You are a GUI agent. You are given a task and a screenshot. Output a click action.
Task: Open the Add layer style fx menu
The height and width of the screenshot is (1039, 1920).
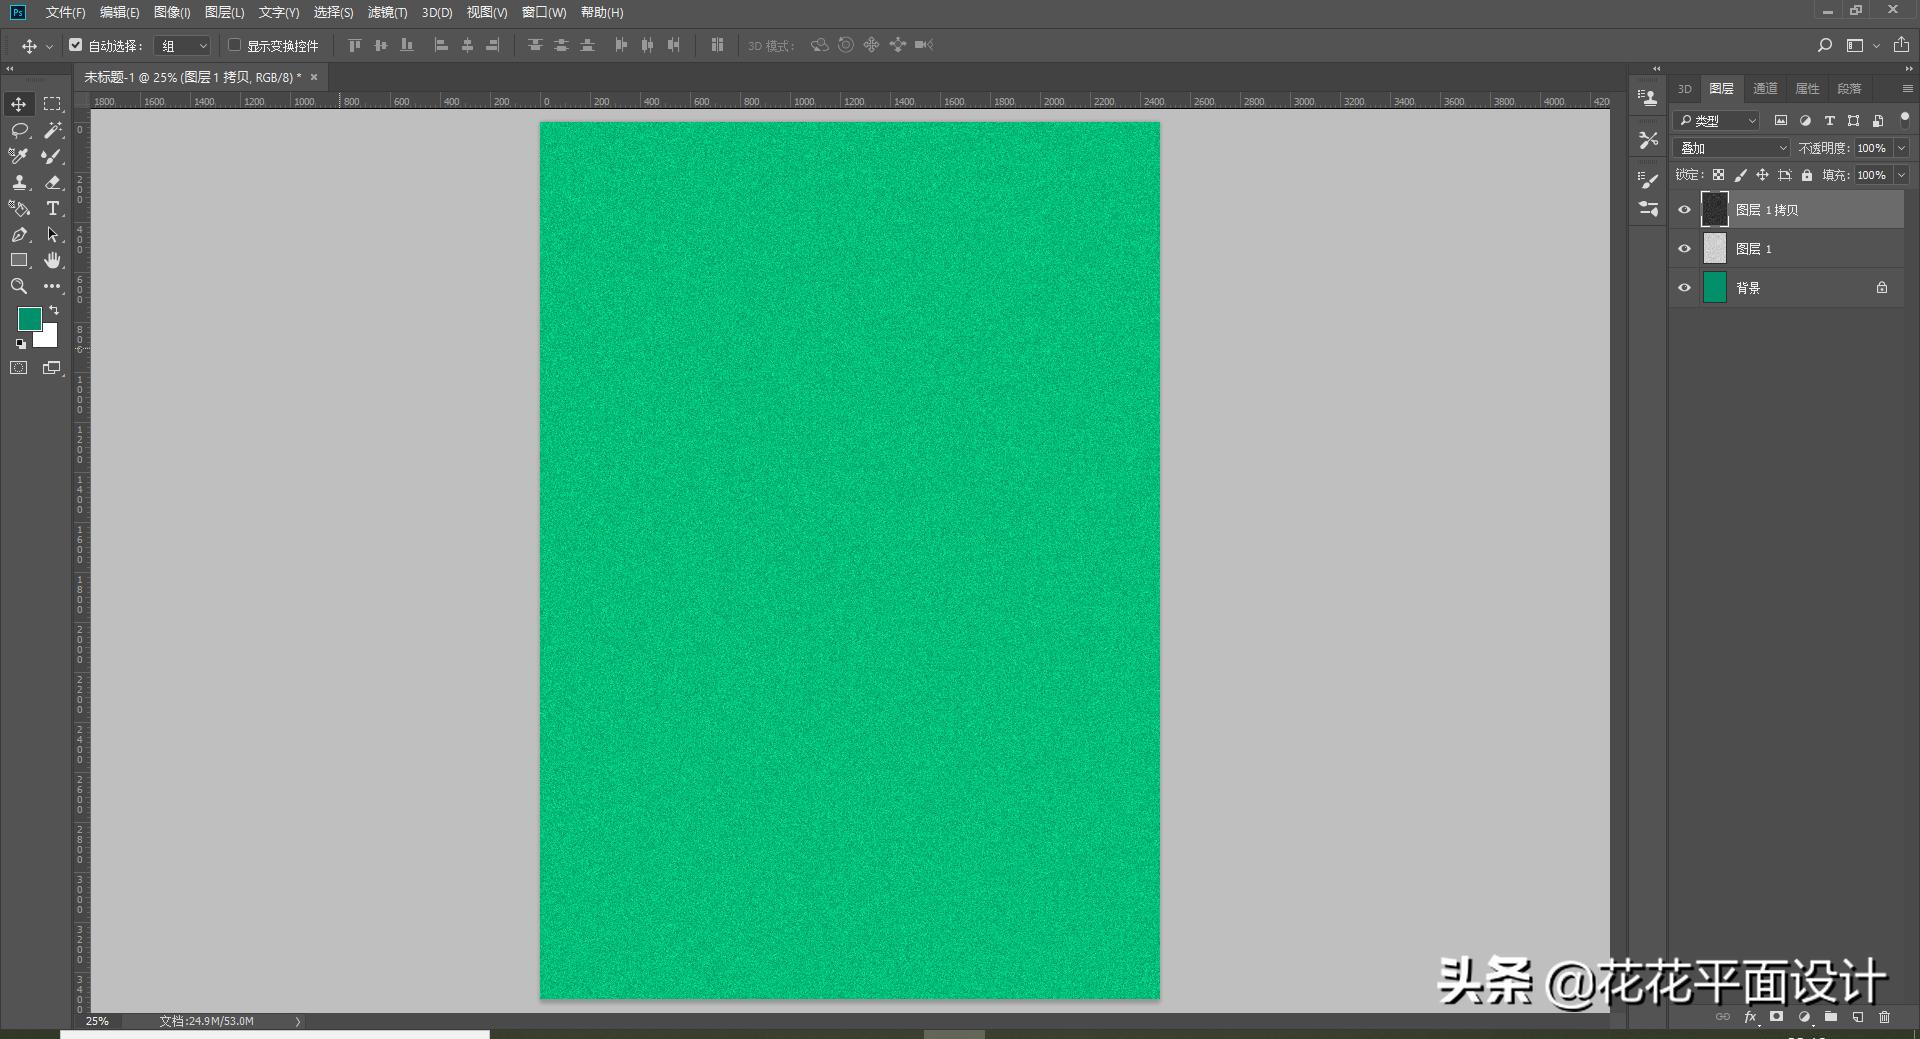coord(1750,1017)
